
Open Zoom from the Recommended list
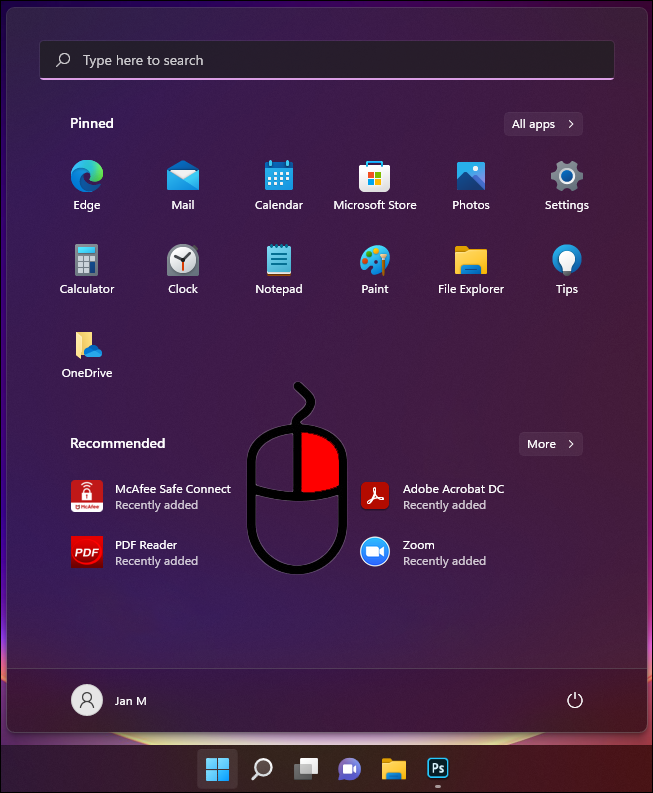(x=424, y=552)
